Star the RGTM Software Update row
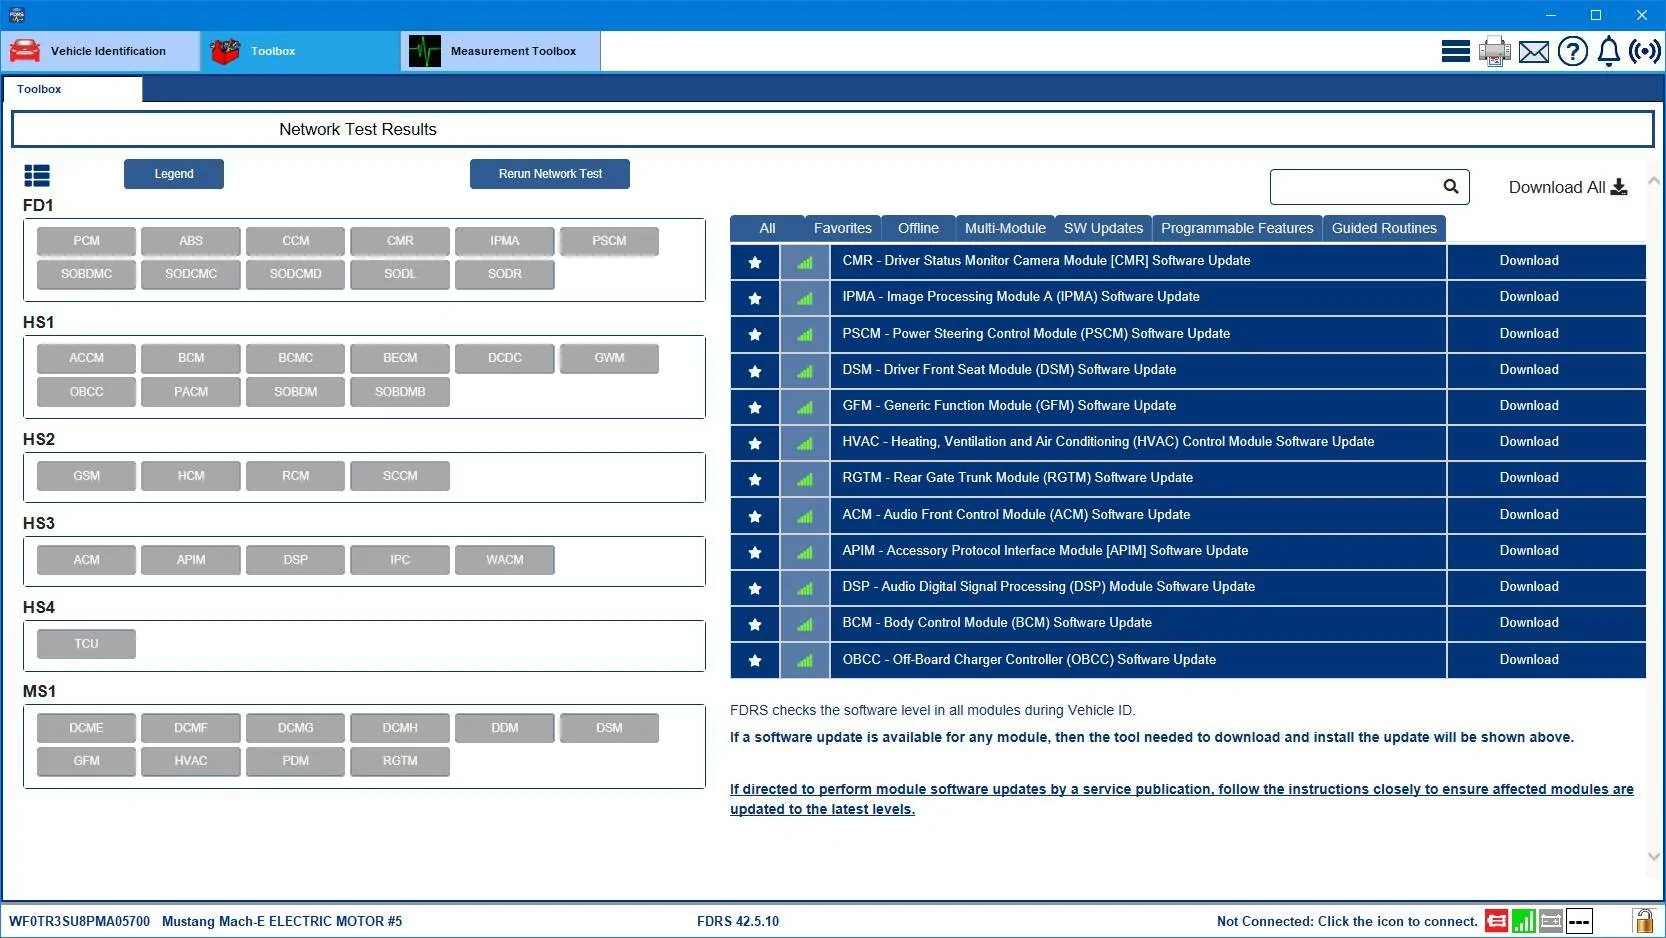Image resolution: width=1666 pixels, height=938 pixels. click(755, 479)
